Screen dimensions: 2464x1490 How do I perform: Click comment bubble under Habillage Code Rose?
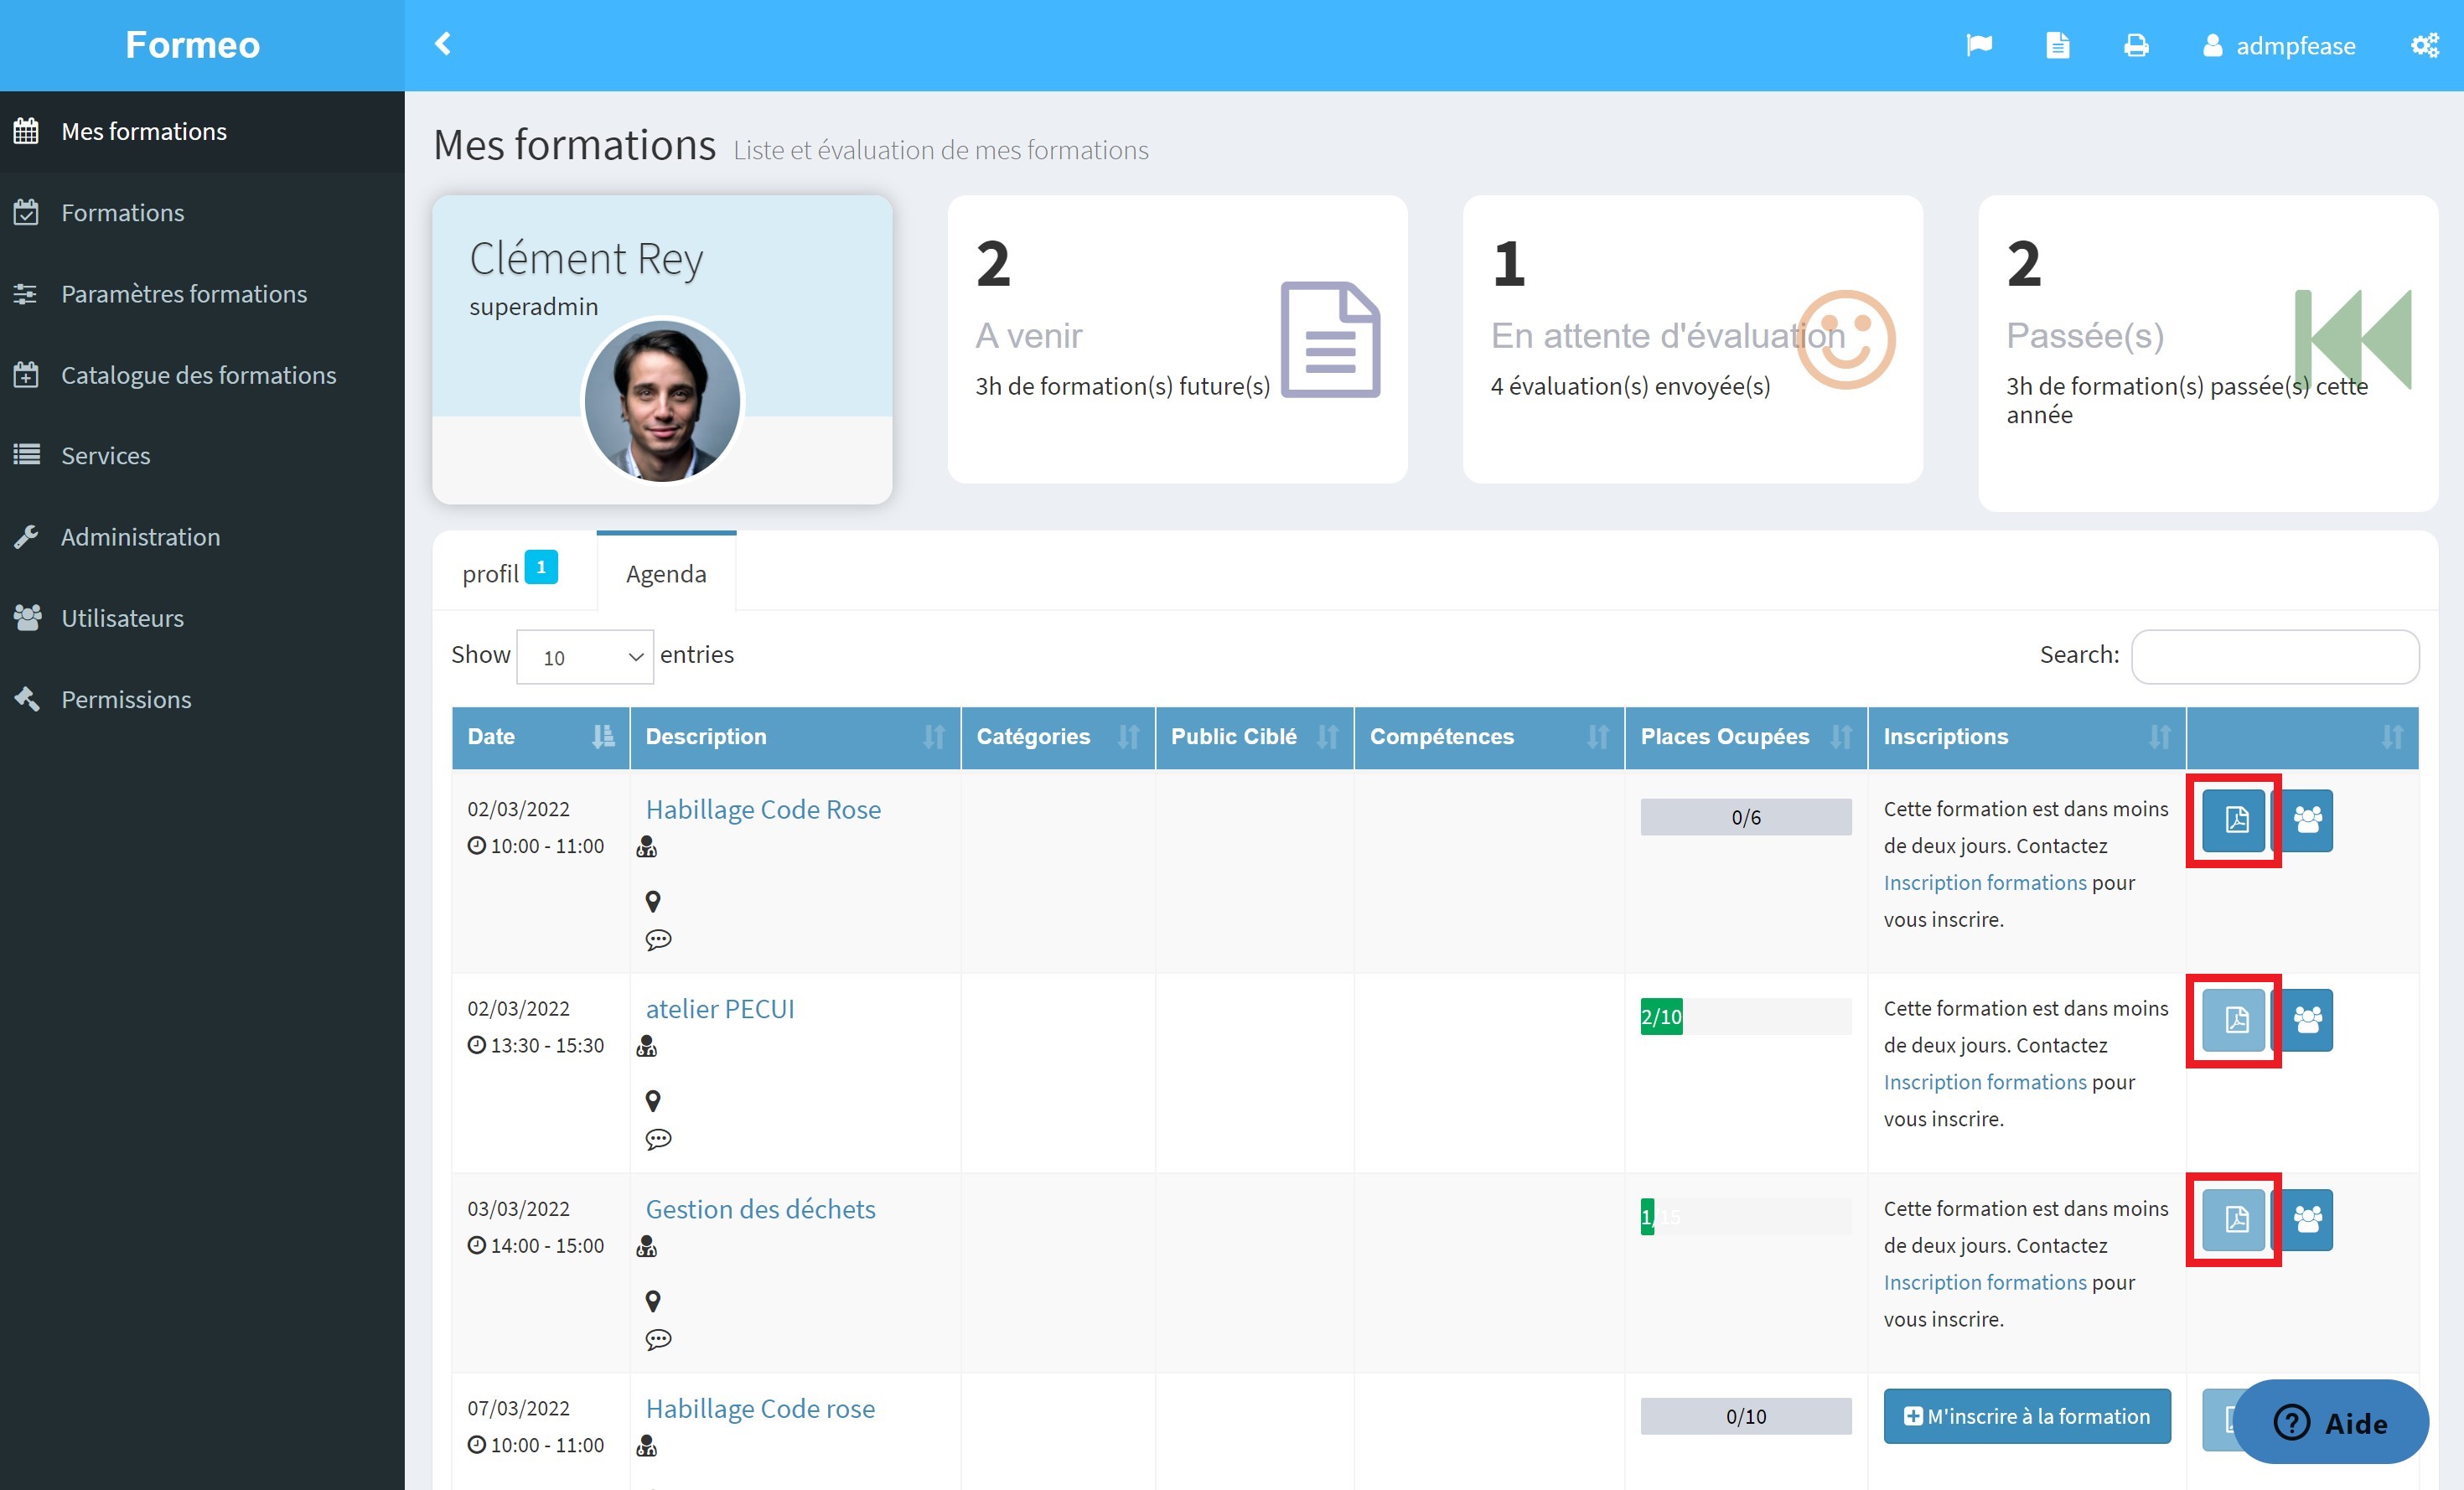click(658, 939)
